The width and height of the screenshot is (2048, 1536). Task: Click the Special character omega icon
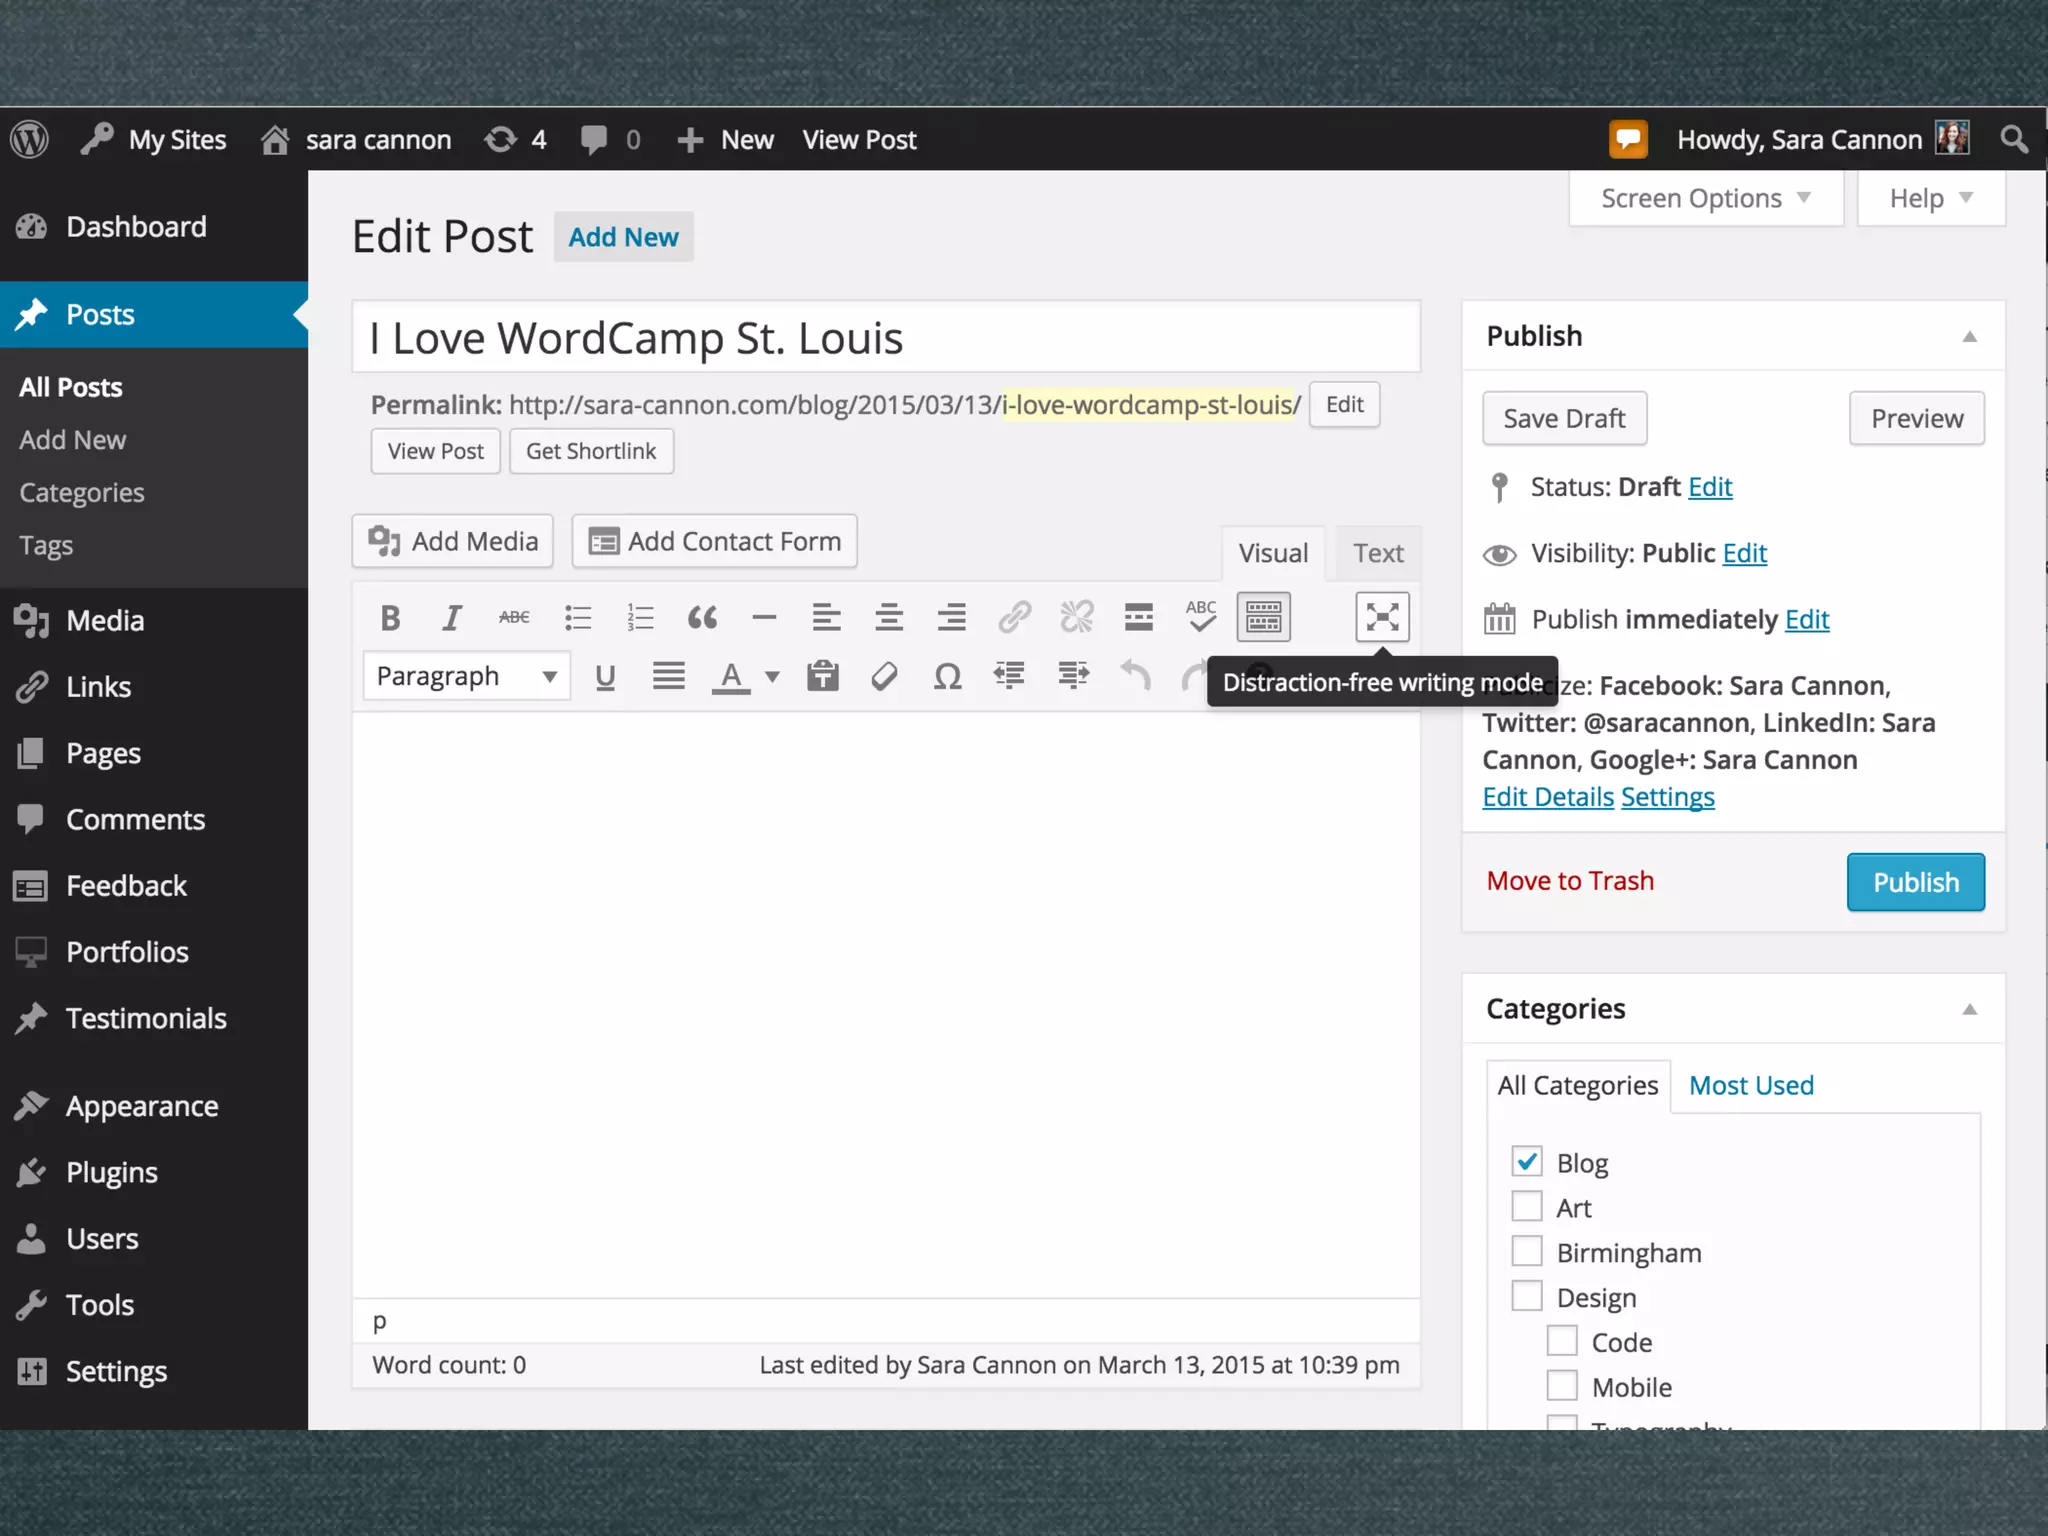pyautogui.click(x=947, y=677)
